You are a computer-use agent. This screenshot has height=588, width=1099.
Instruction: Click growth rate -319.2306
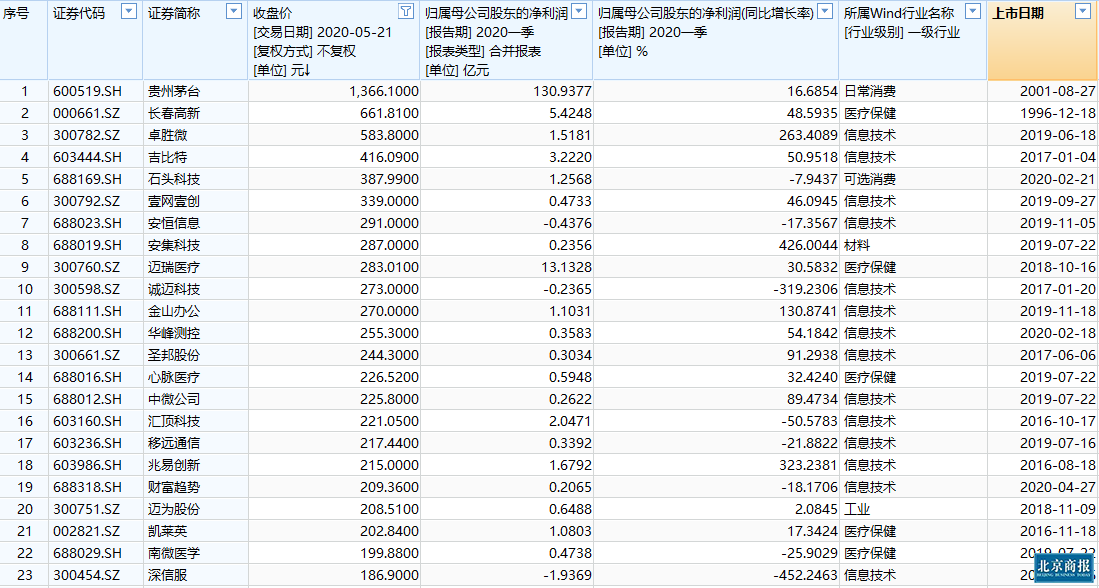click(x=807, y=289)
